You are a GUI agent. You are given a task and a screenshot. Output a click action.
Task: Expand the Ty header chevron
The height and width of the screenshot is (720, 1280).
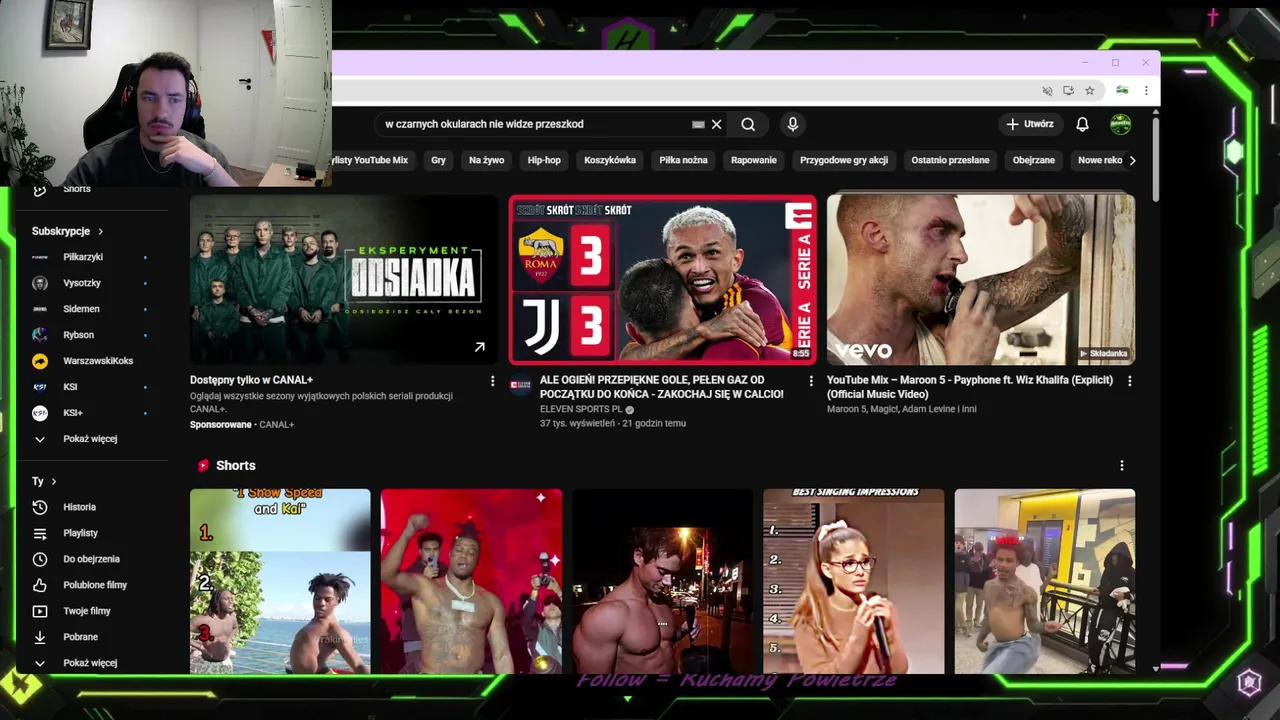point(54,481)
